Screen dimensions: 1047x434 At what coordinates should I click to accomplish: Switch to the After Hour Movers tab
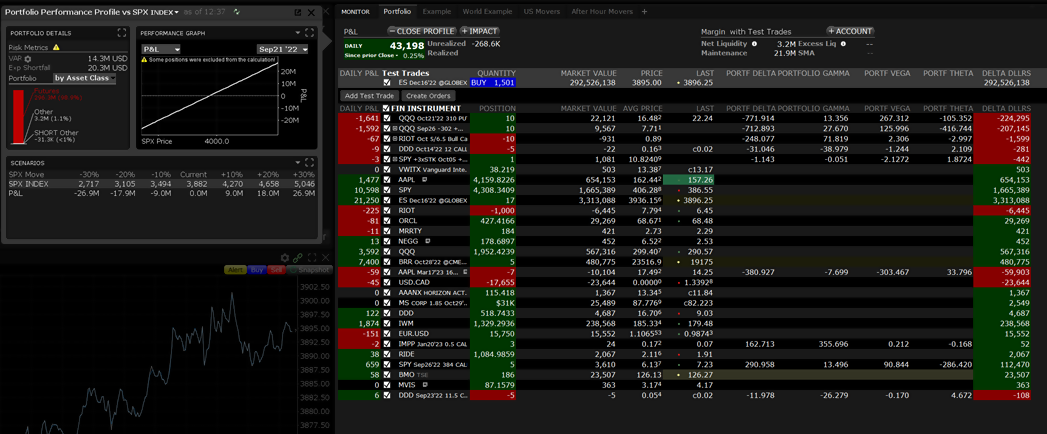pos(603,12)
